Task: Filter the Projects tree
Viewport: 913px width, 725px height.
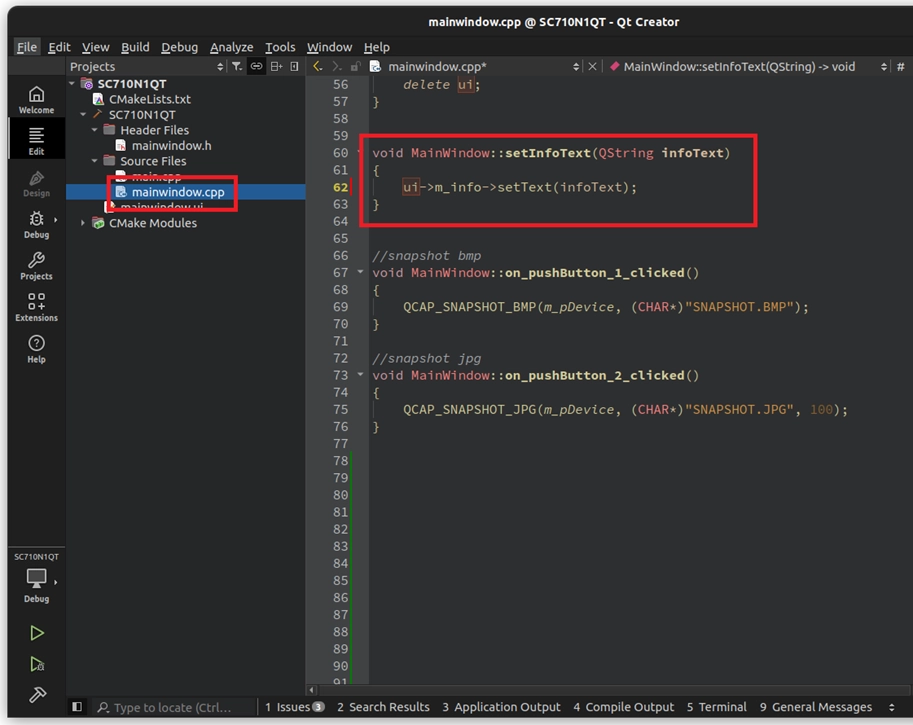Action: (x=236, y=66)
